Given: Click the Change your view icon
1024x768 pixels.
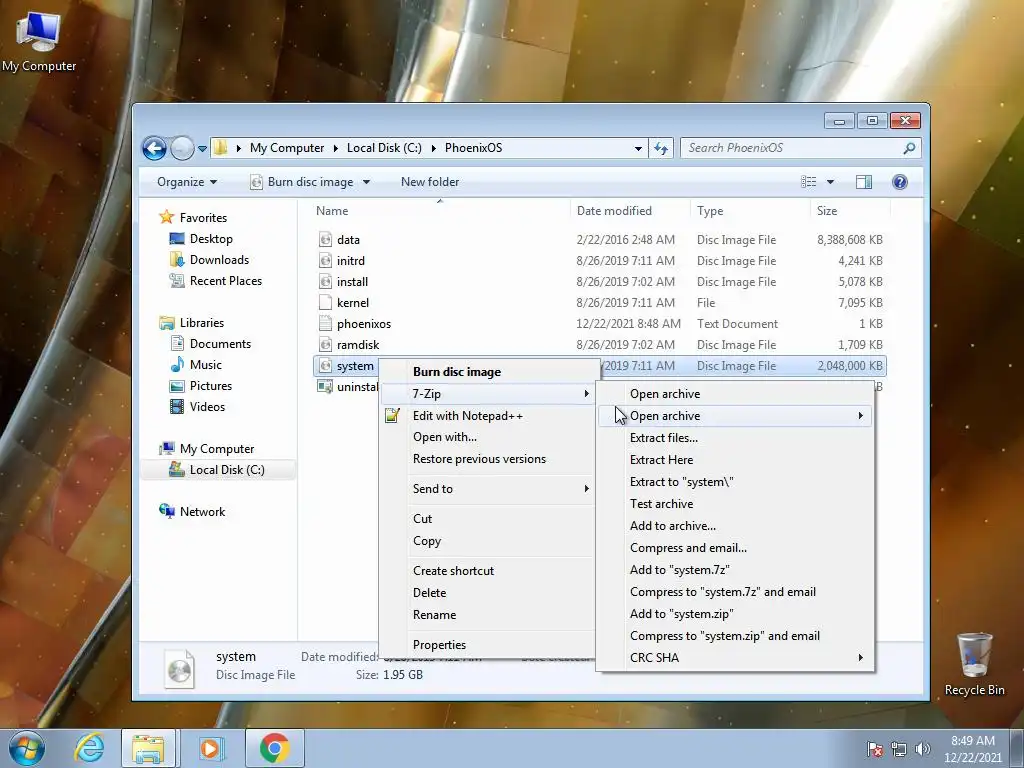Looking at the screenshot, I should coord(808,182).
